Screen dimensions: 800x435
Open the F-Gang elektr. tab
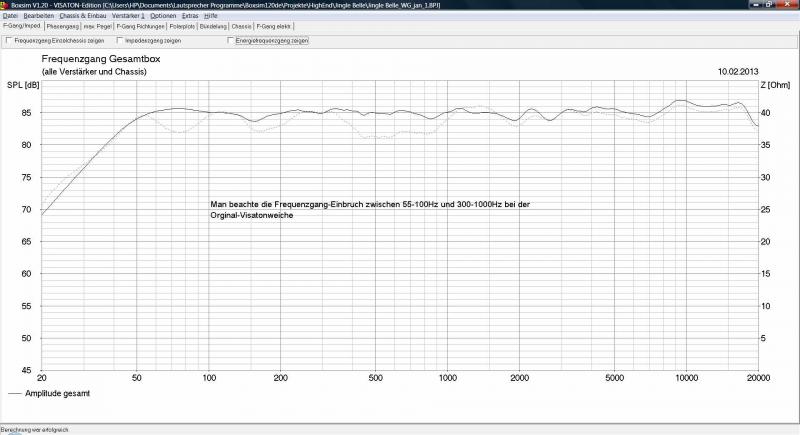click(274, 26)
